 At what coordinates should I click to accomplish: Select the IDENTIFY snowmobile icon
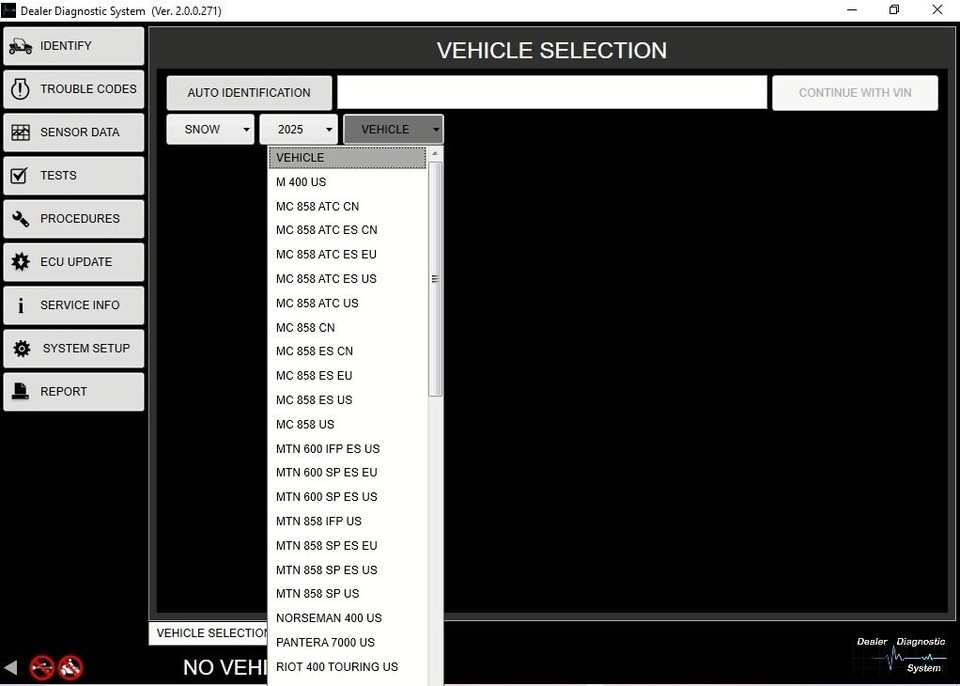click(x=22, y=45)
